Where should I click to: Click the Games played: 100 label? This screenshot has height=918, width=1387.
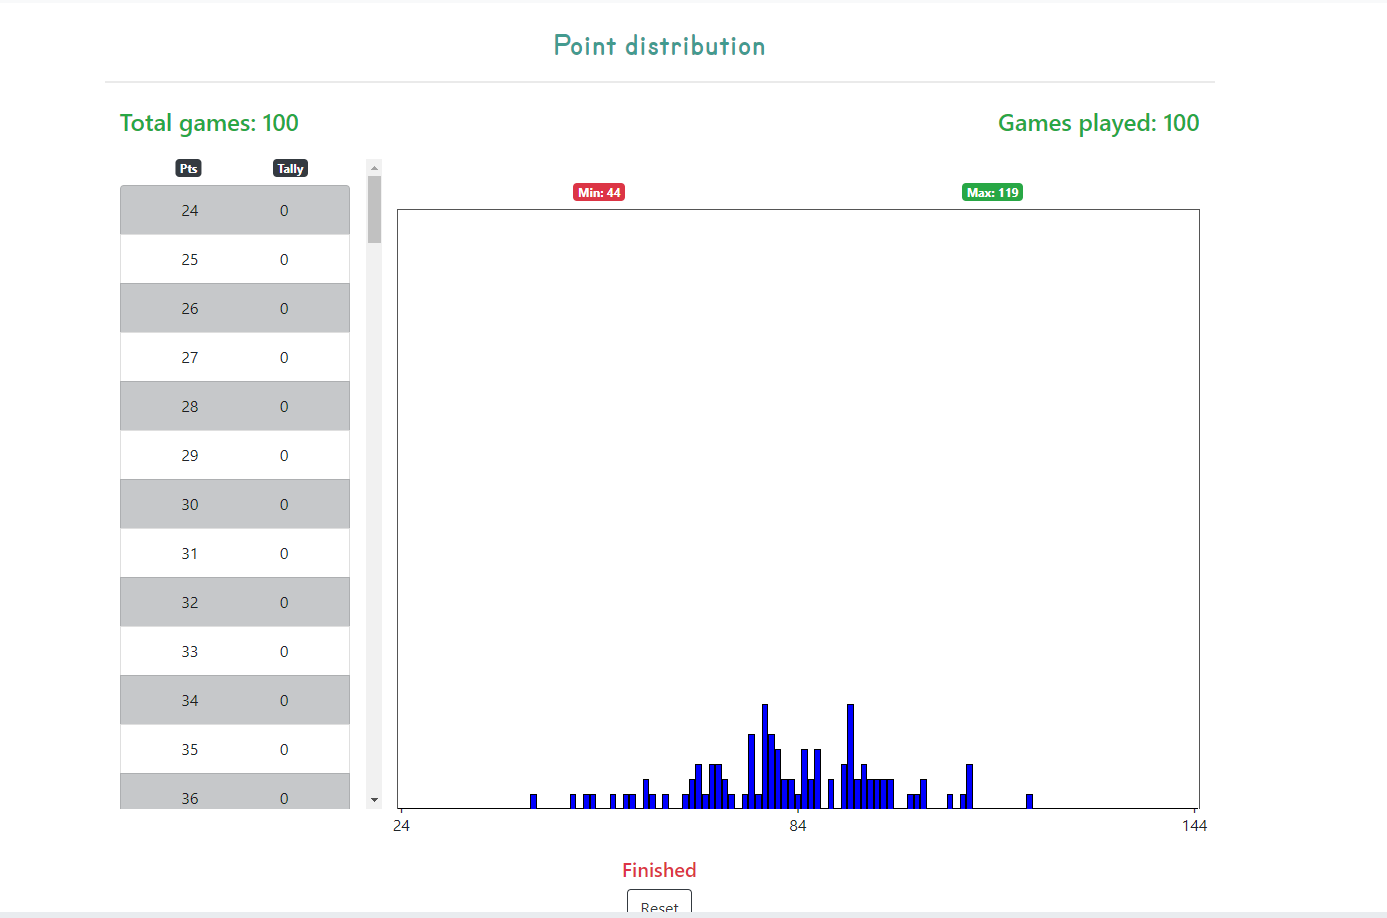(1098, 123)
